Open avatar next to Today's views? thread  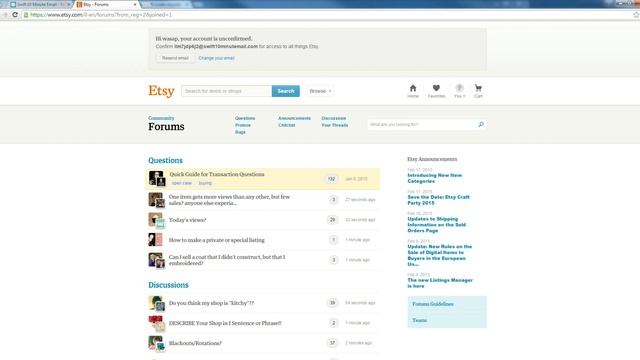[157, 220]
